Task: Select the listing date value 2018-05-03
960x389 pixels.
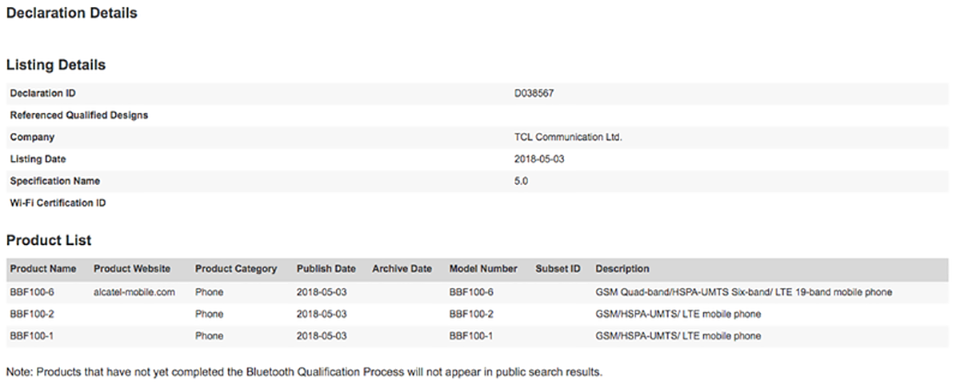Action: (539, 159)
